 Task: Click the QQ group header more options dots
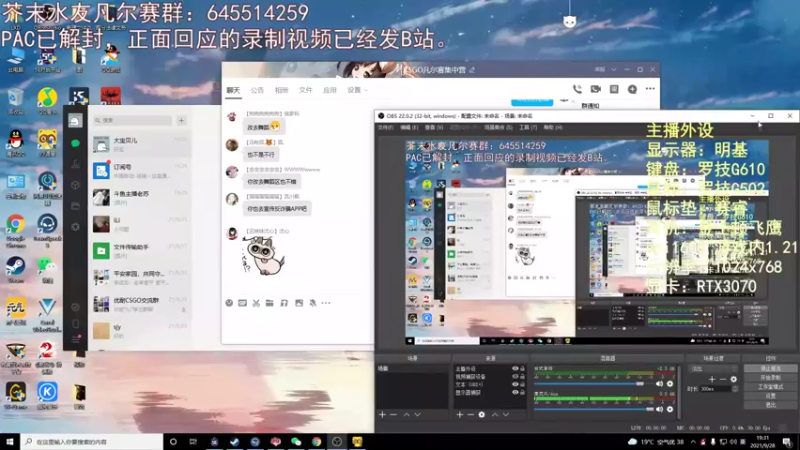coord(650,89)
